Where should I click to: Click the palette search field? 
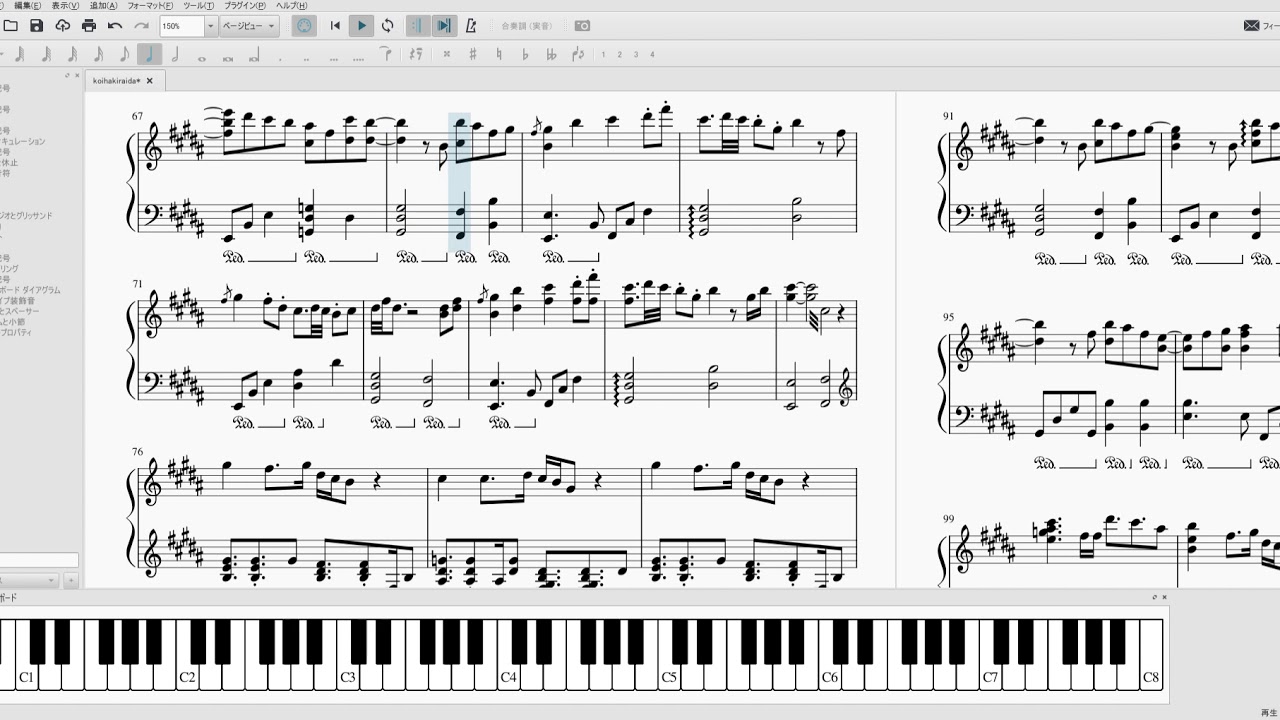(39, 560)
